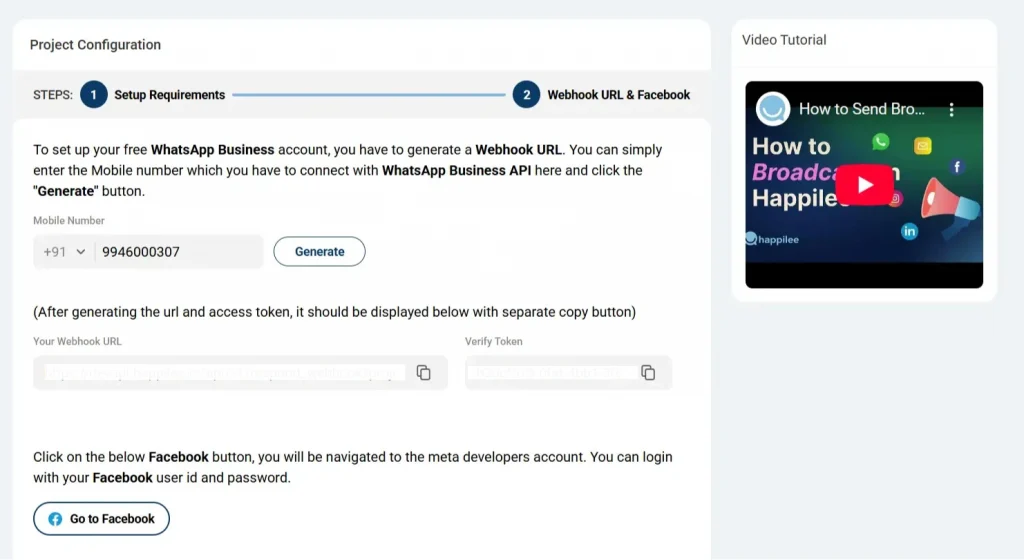The height and width of the screenshot is (560, 1024).
Task: Click the Go to Facebook button
Action: (x=102, y=519)
